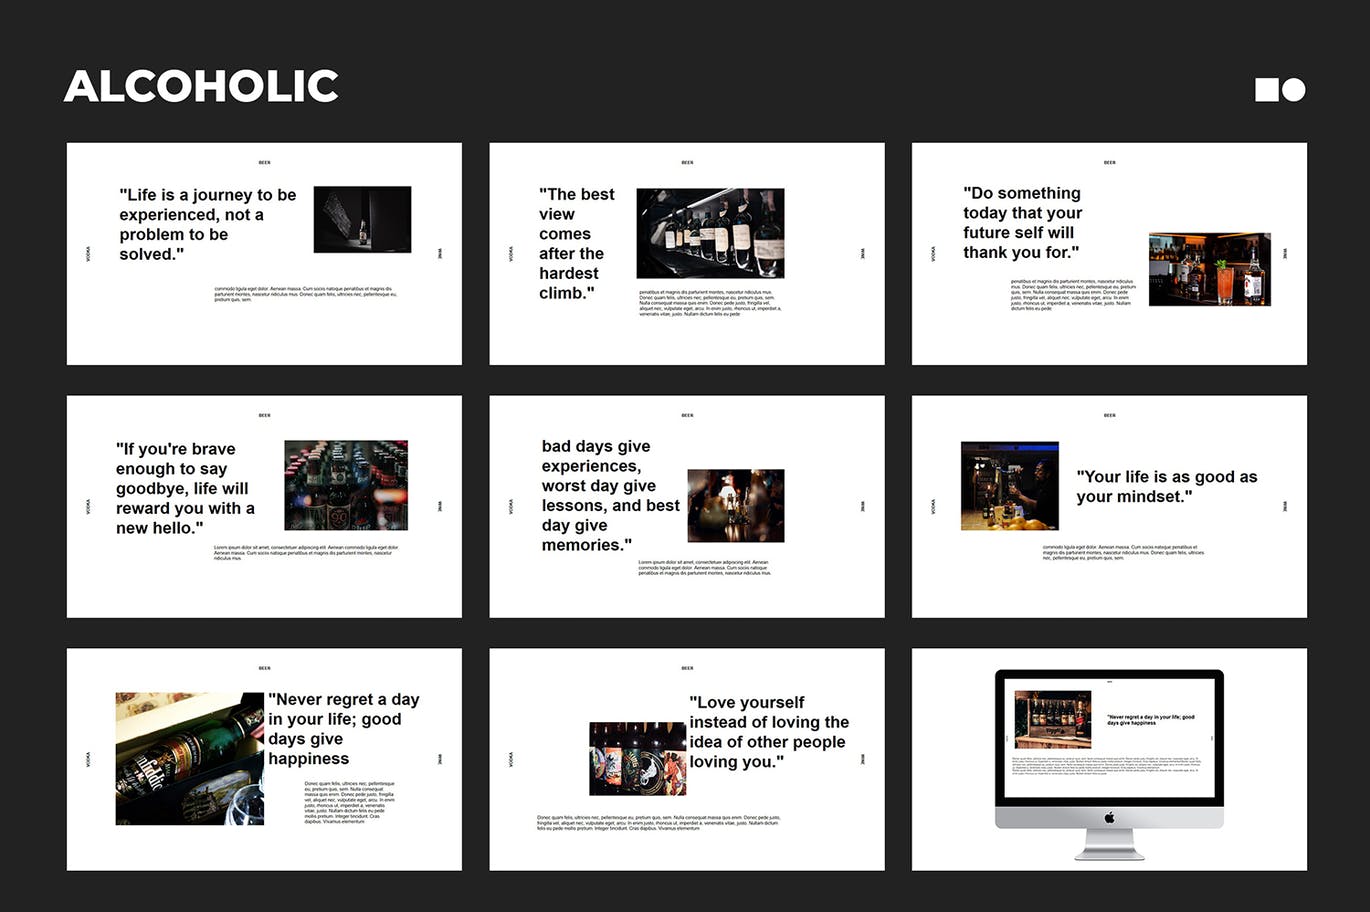Click the Apple logo on the iMac
The width and height of the screenshot is (1370, 912).
point(1109,818)
